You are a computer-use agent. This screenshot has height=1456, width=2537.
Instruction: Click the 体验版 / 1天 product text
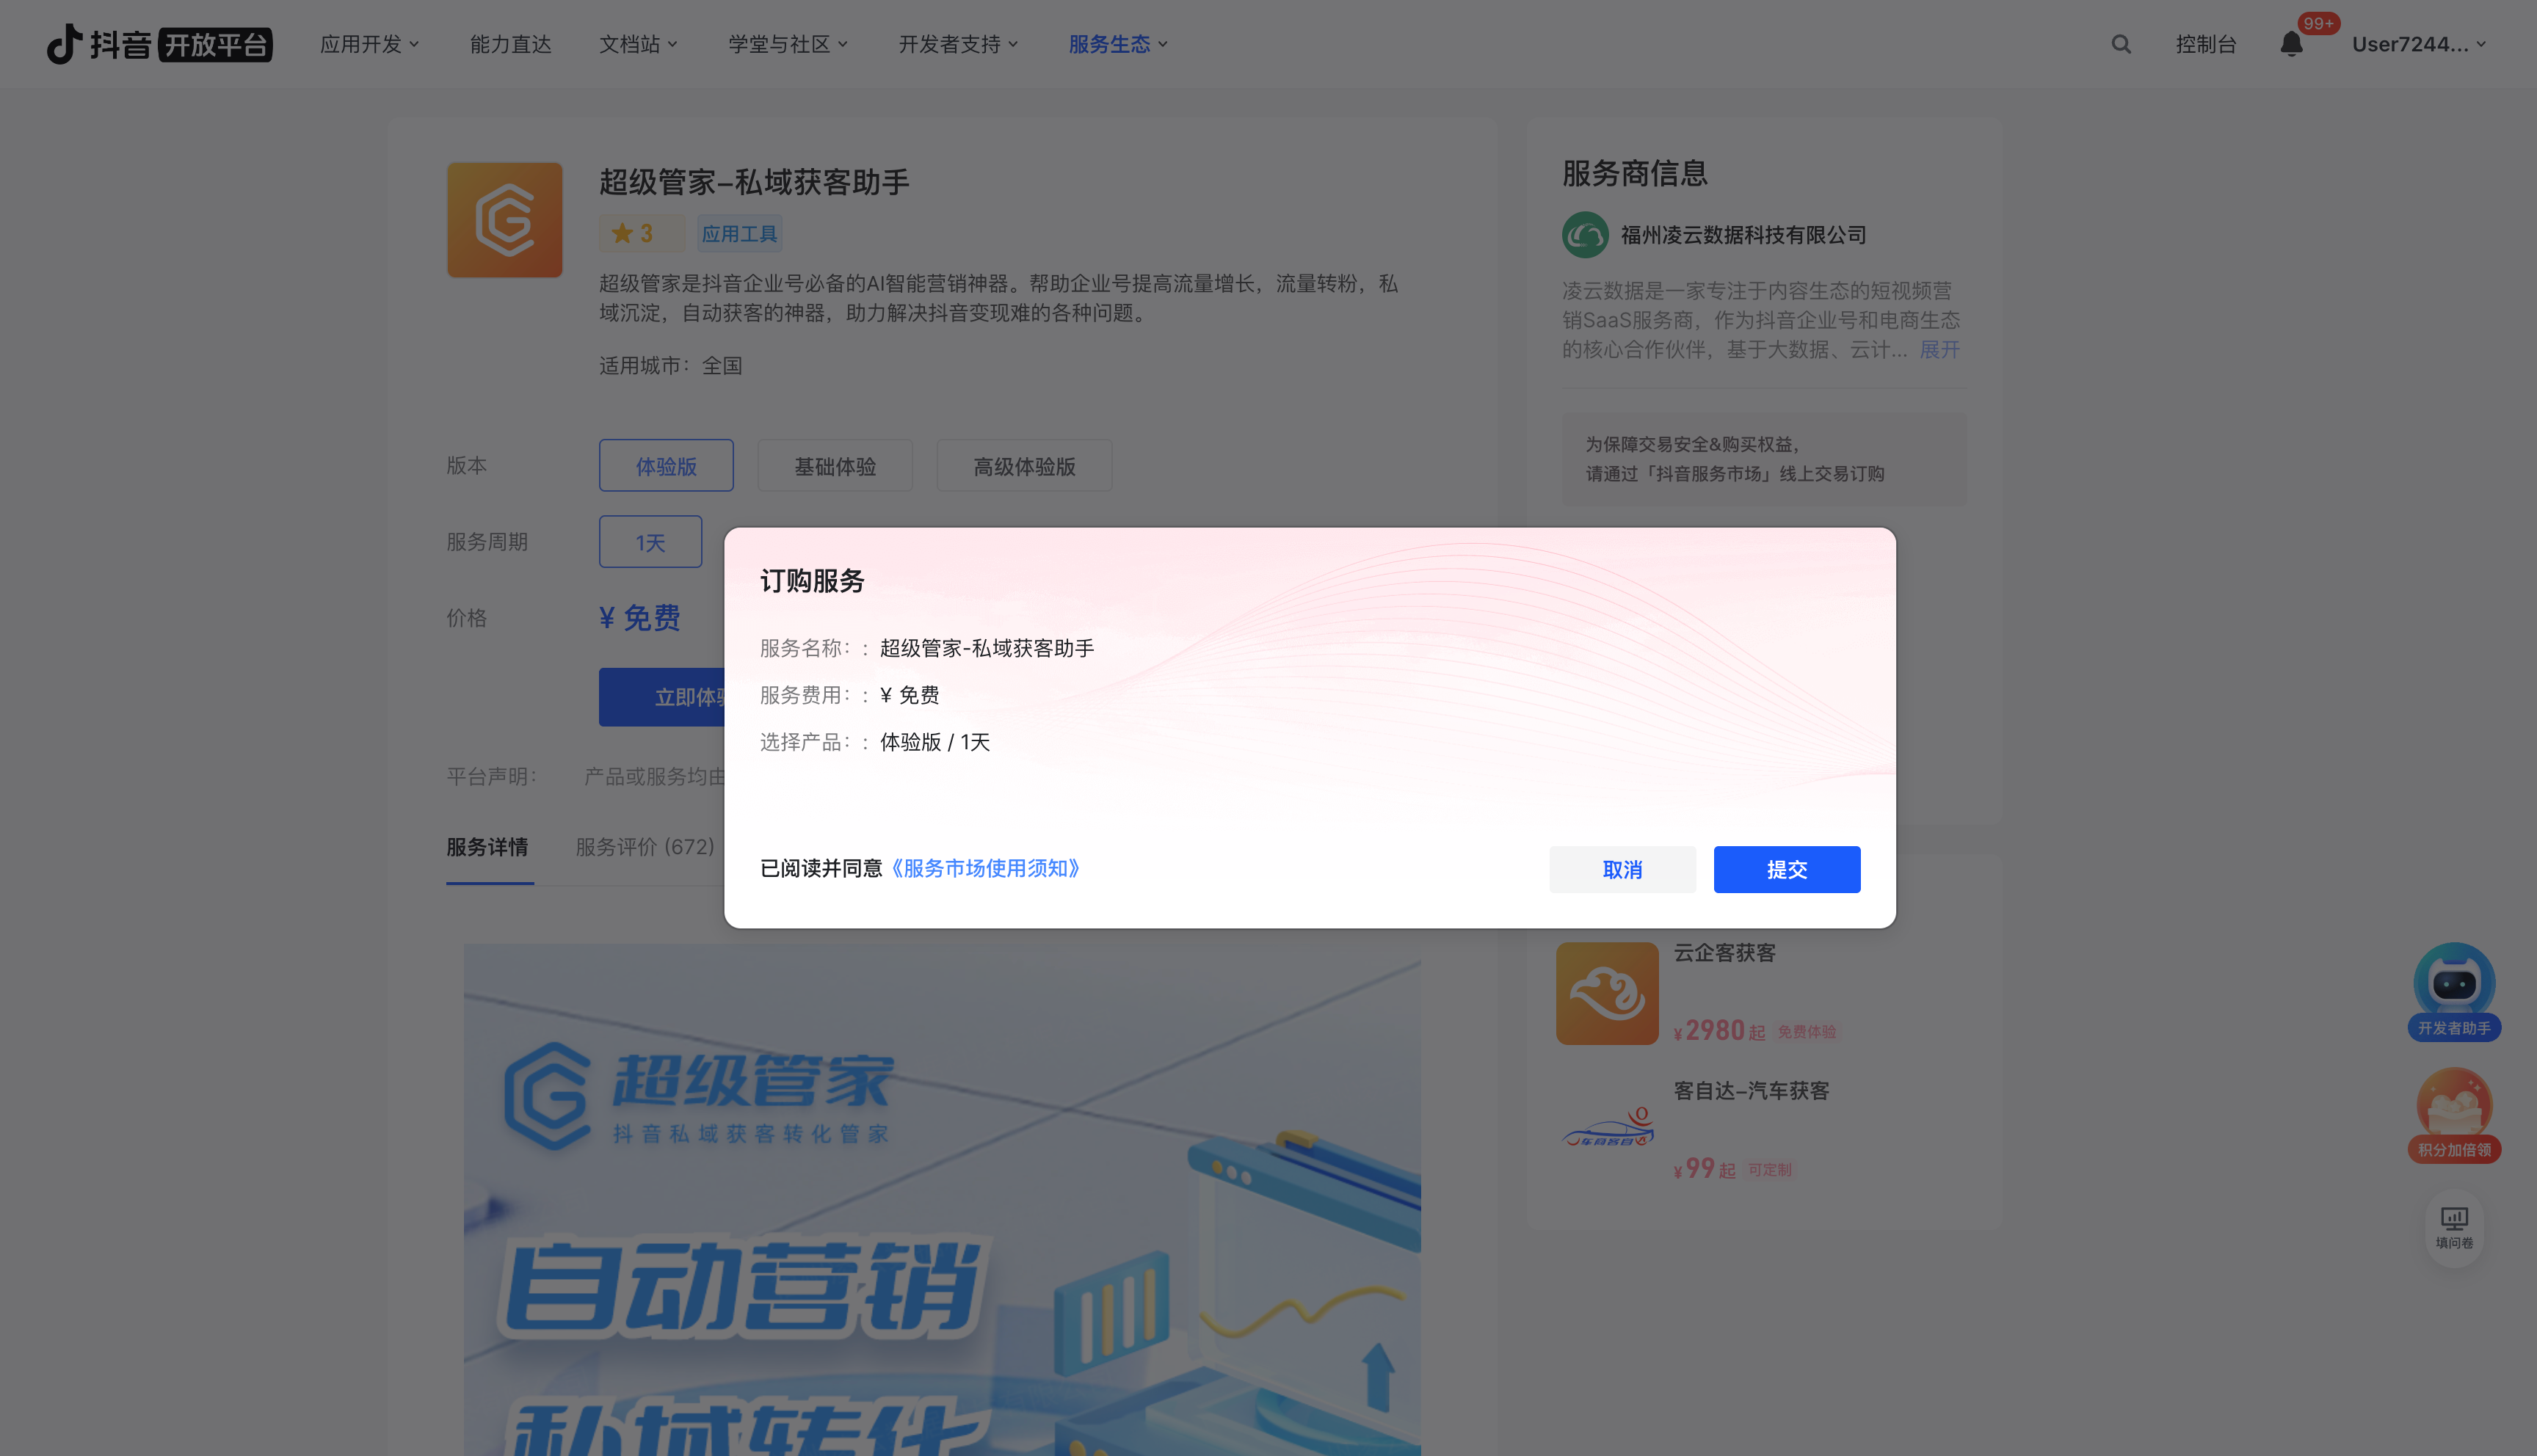coord(934,742)
